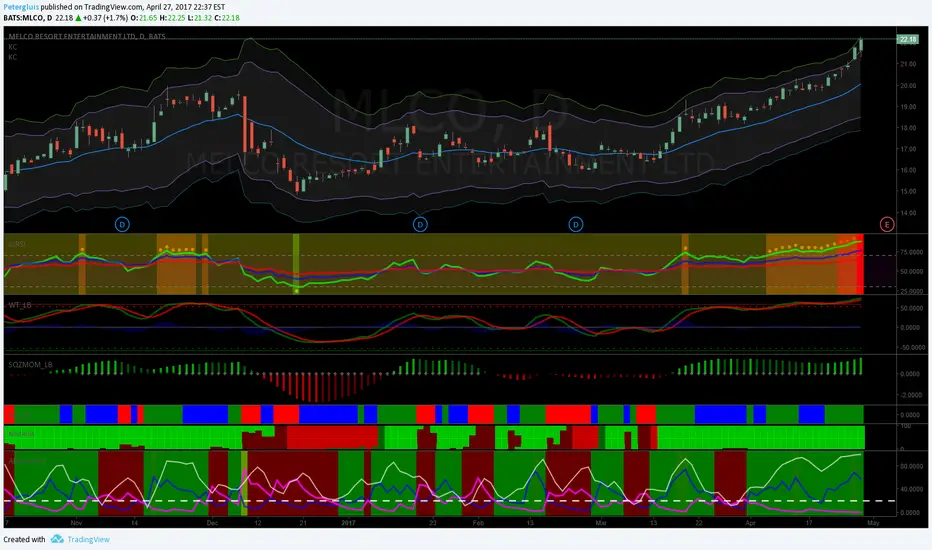Click the Dec date axis label

tap(212, 523)
